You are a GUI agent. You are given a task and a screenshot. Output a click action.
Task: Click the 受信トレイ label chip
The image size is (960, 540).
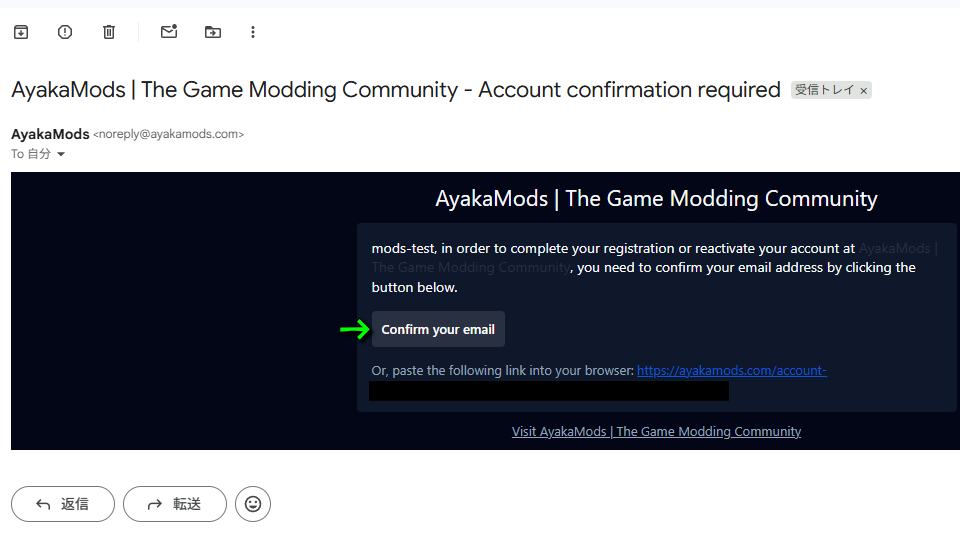tap(824, 90)
